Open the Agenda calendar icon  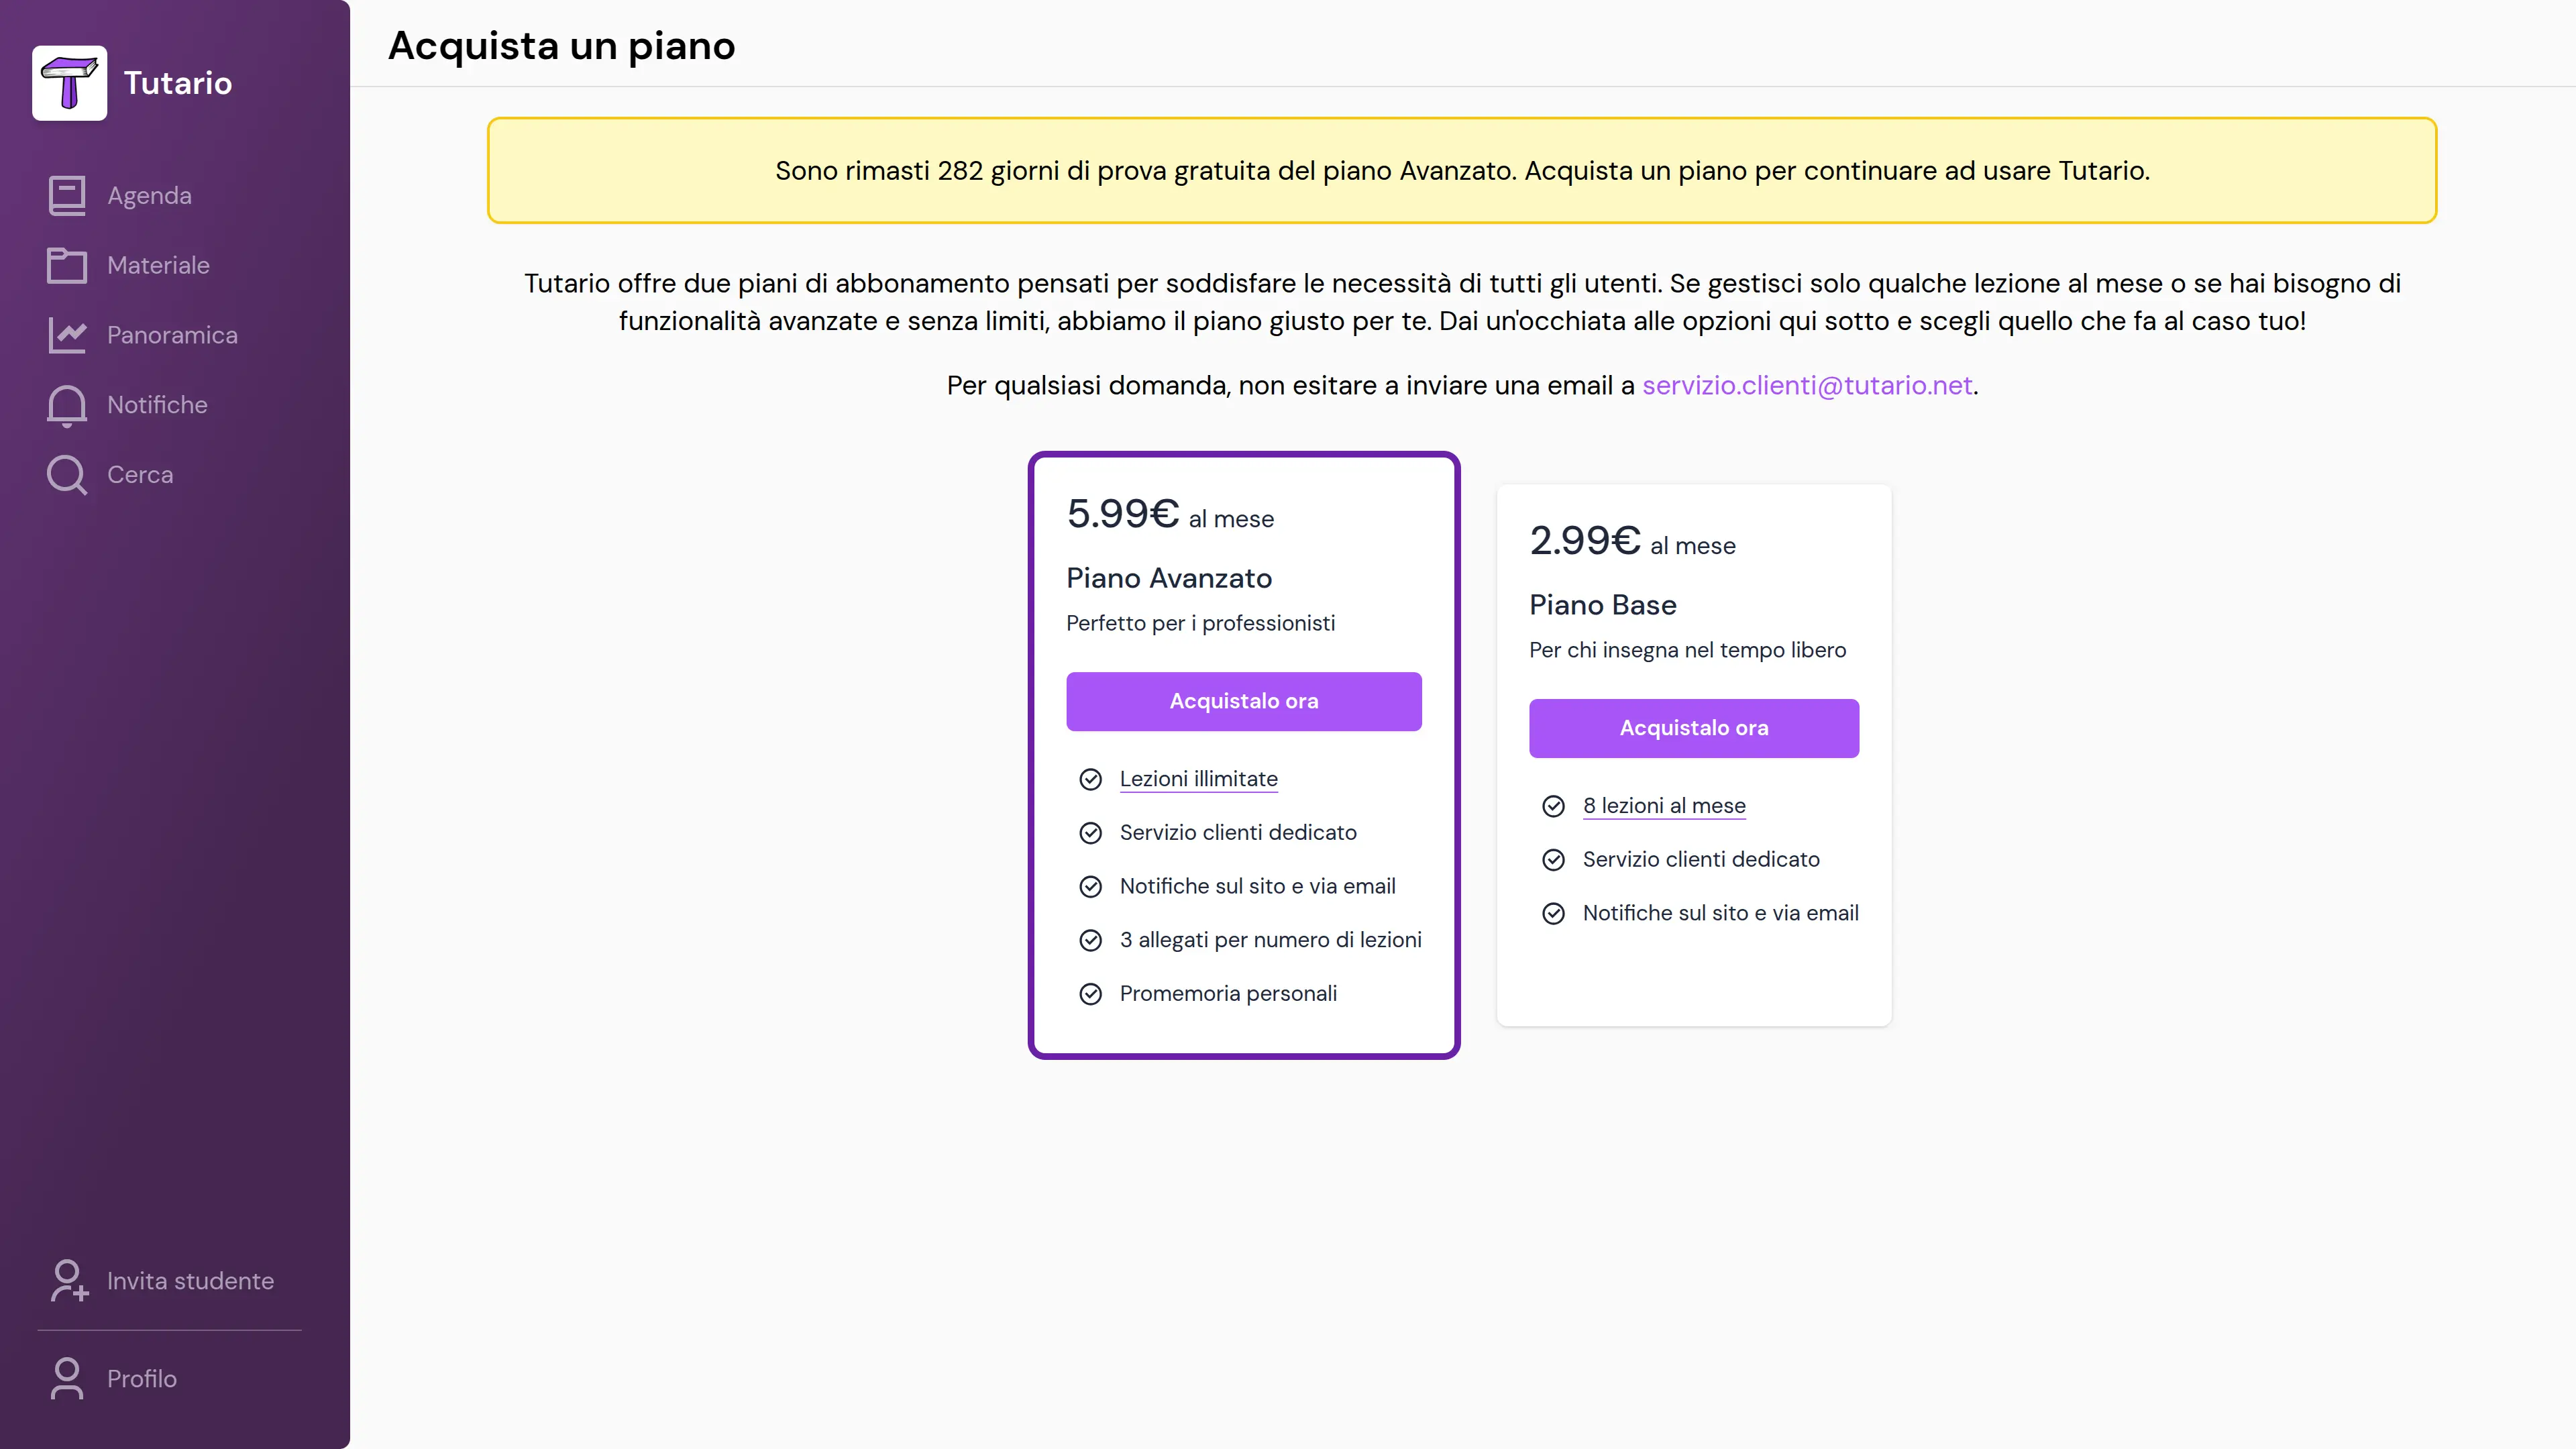click(67, 196)
